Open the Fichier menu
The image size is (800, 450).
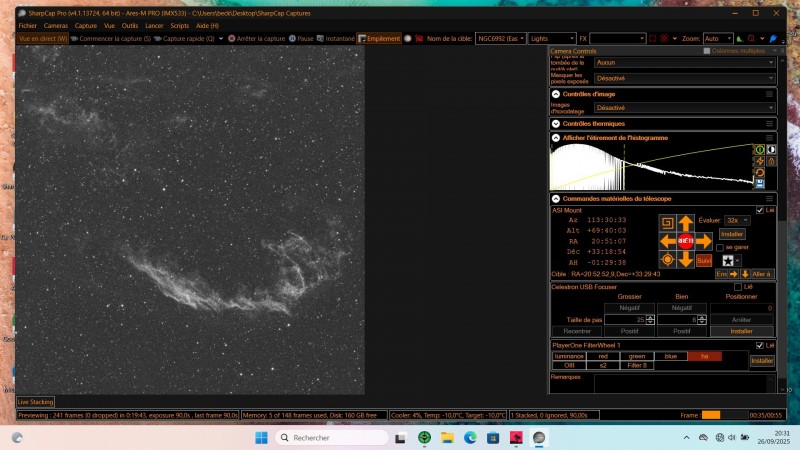click(x=28, y=26)
